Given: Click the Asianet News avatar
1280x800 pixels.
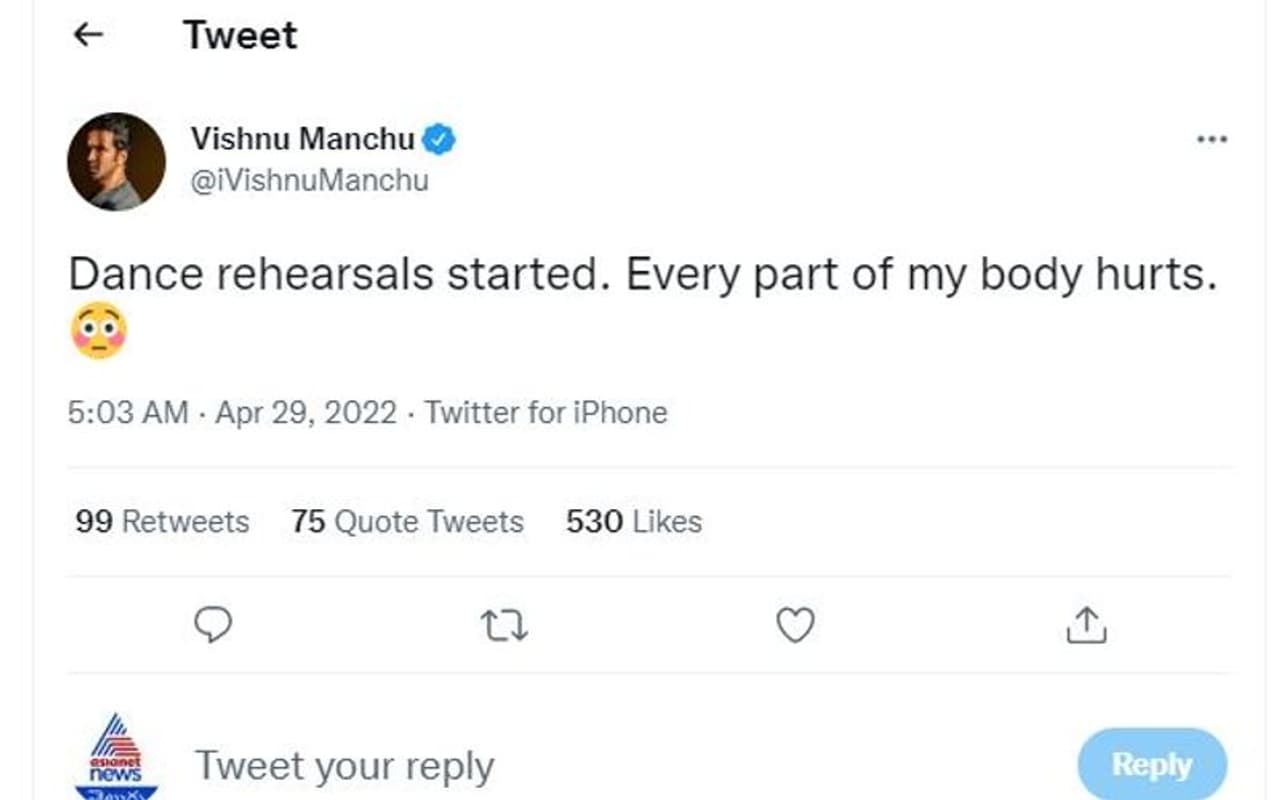Looking at the screenshot, I should tap(116, 758).
